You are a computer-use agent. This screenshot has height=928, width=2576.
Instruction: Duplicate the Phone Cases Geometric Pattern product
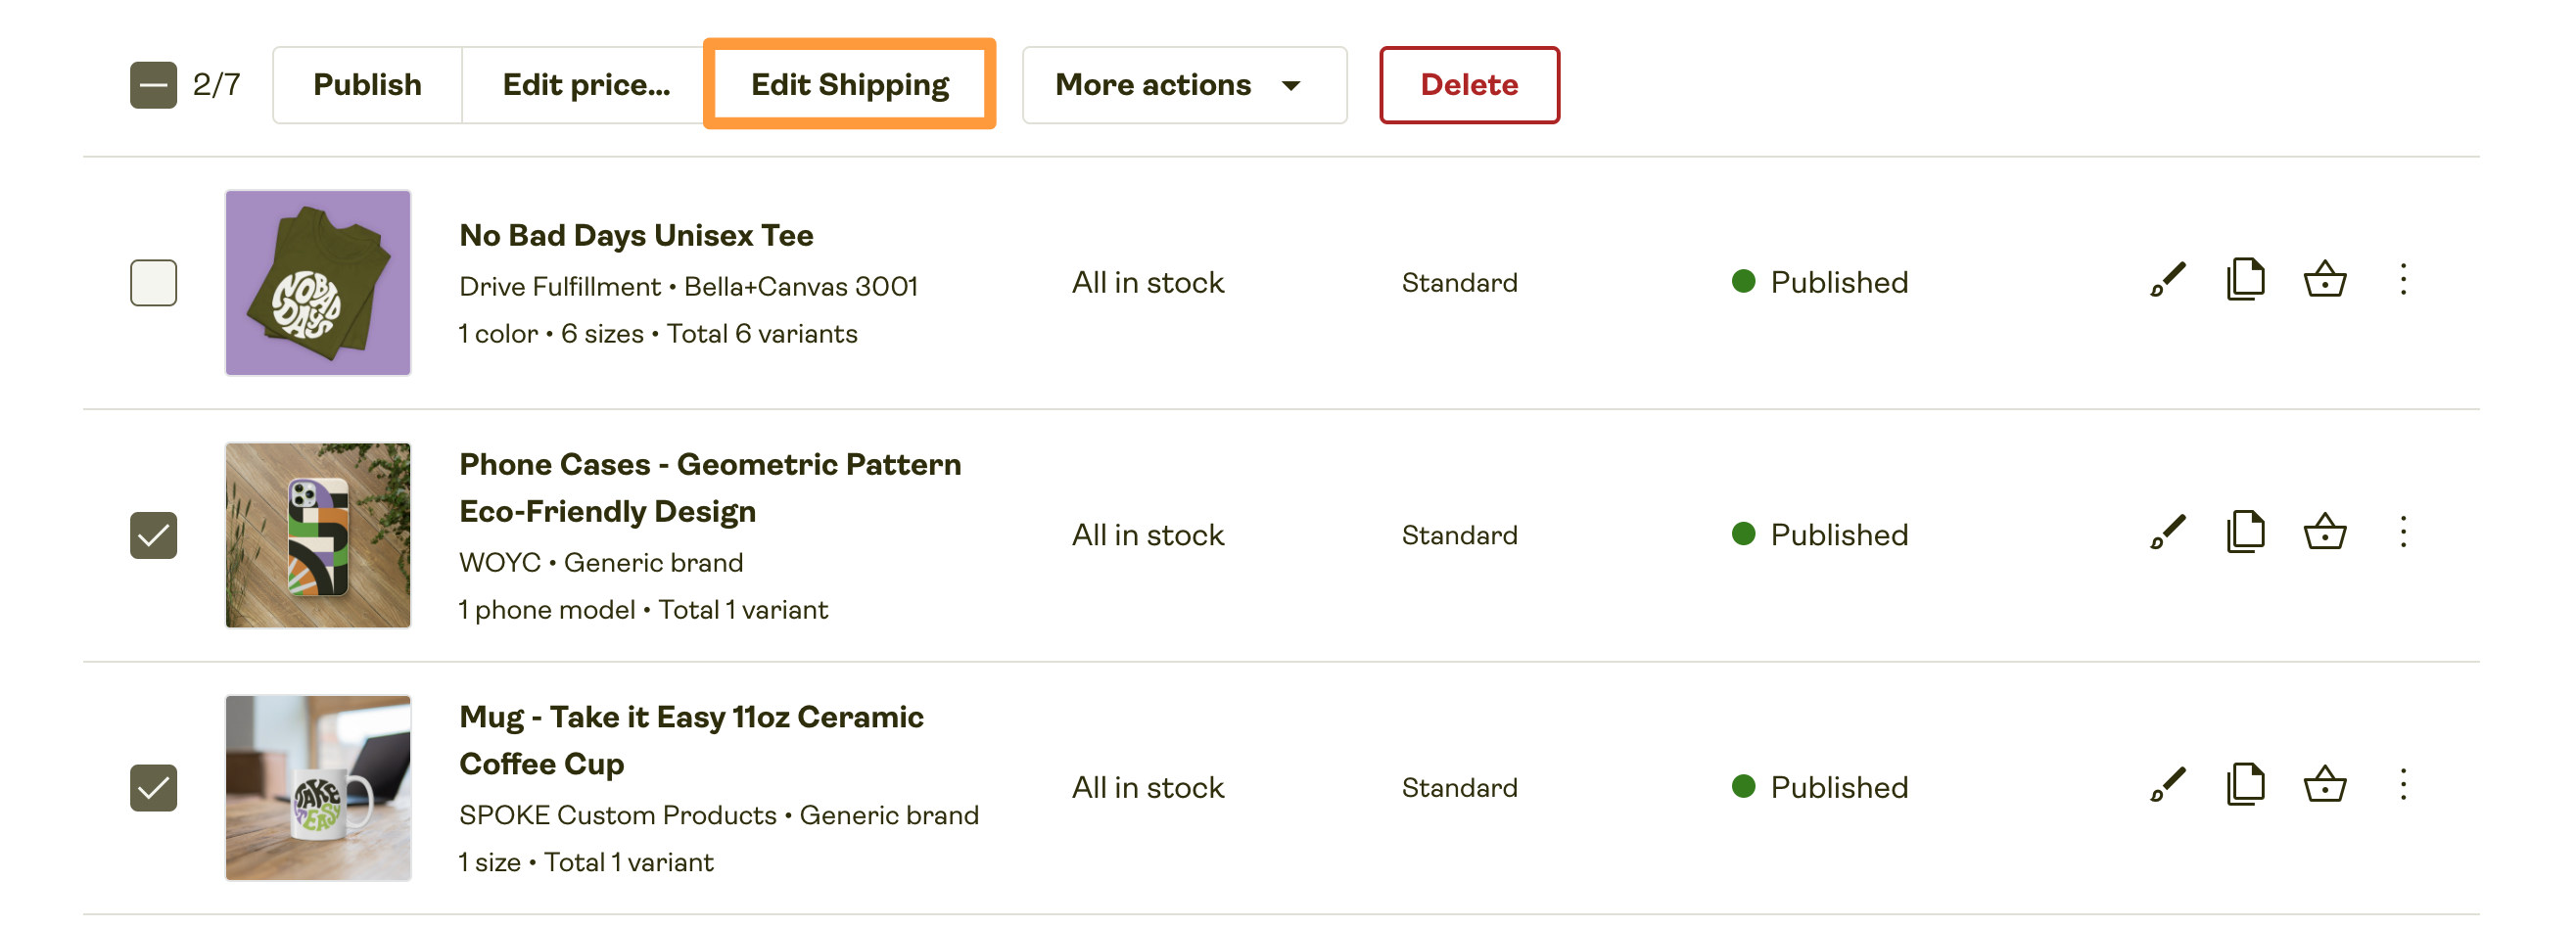[2245, 534]
